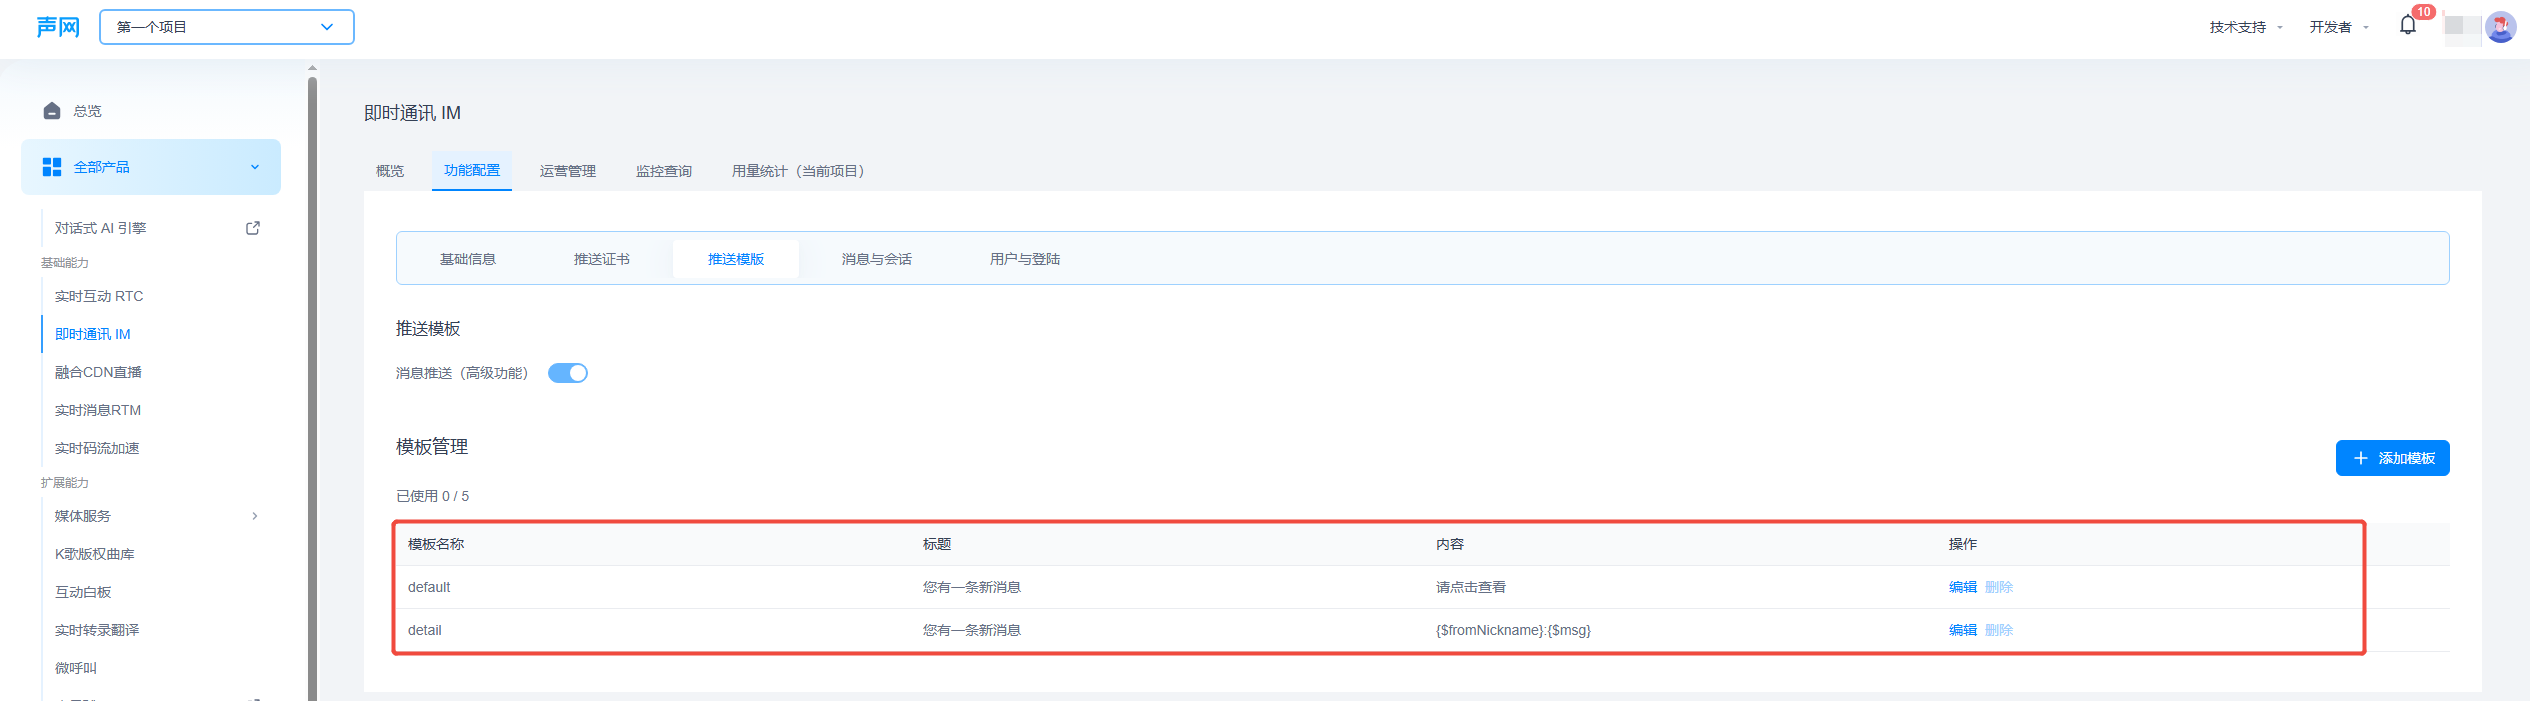The height and width of the screenshot is (701, 2530).
Task: Select the 基础信息 sub-tab
Action: coord(468,259)
